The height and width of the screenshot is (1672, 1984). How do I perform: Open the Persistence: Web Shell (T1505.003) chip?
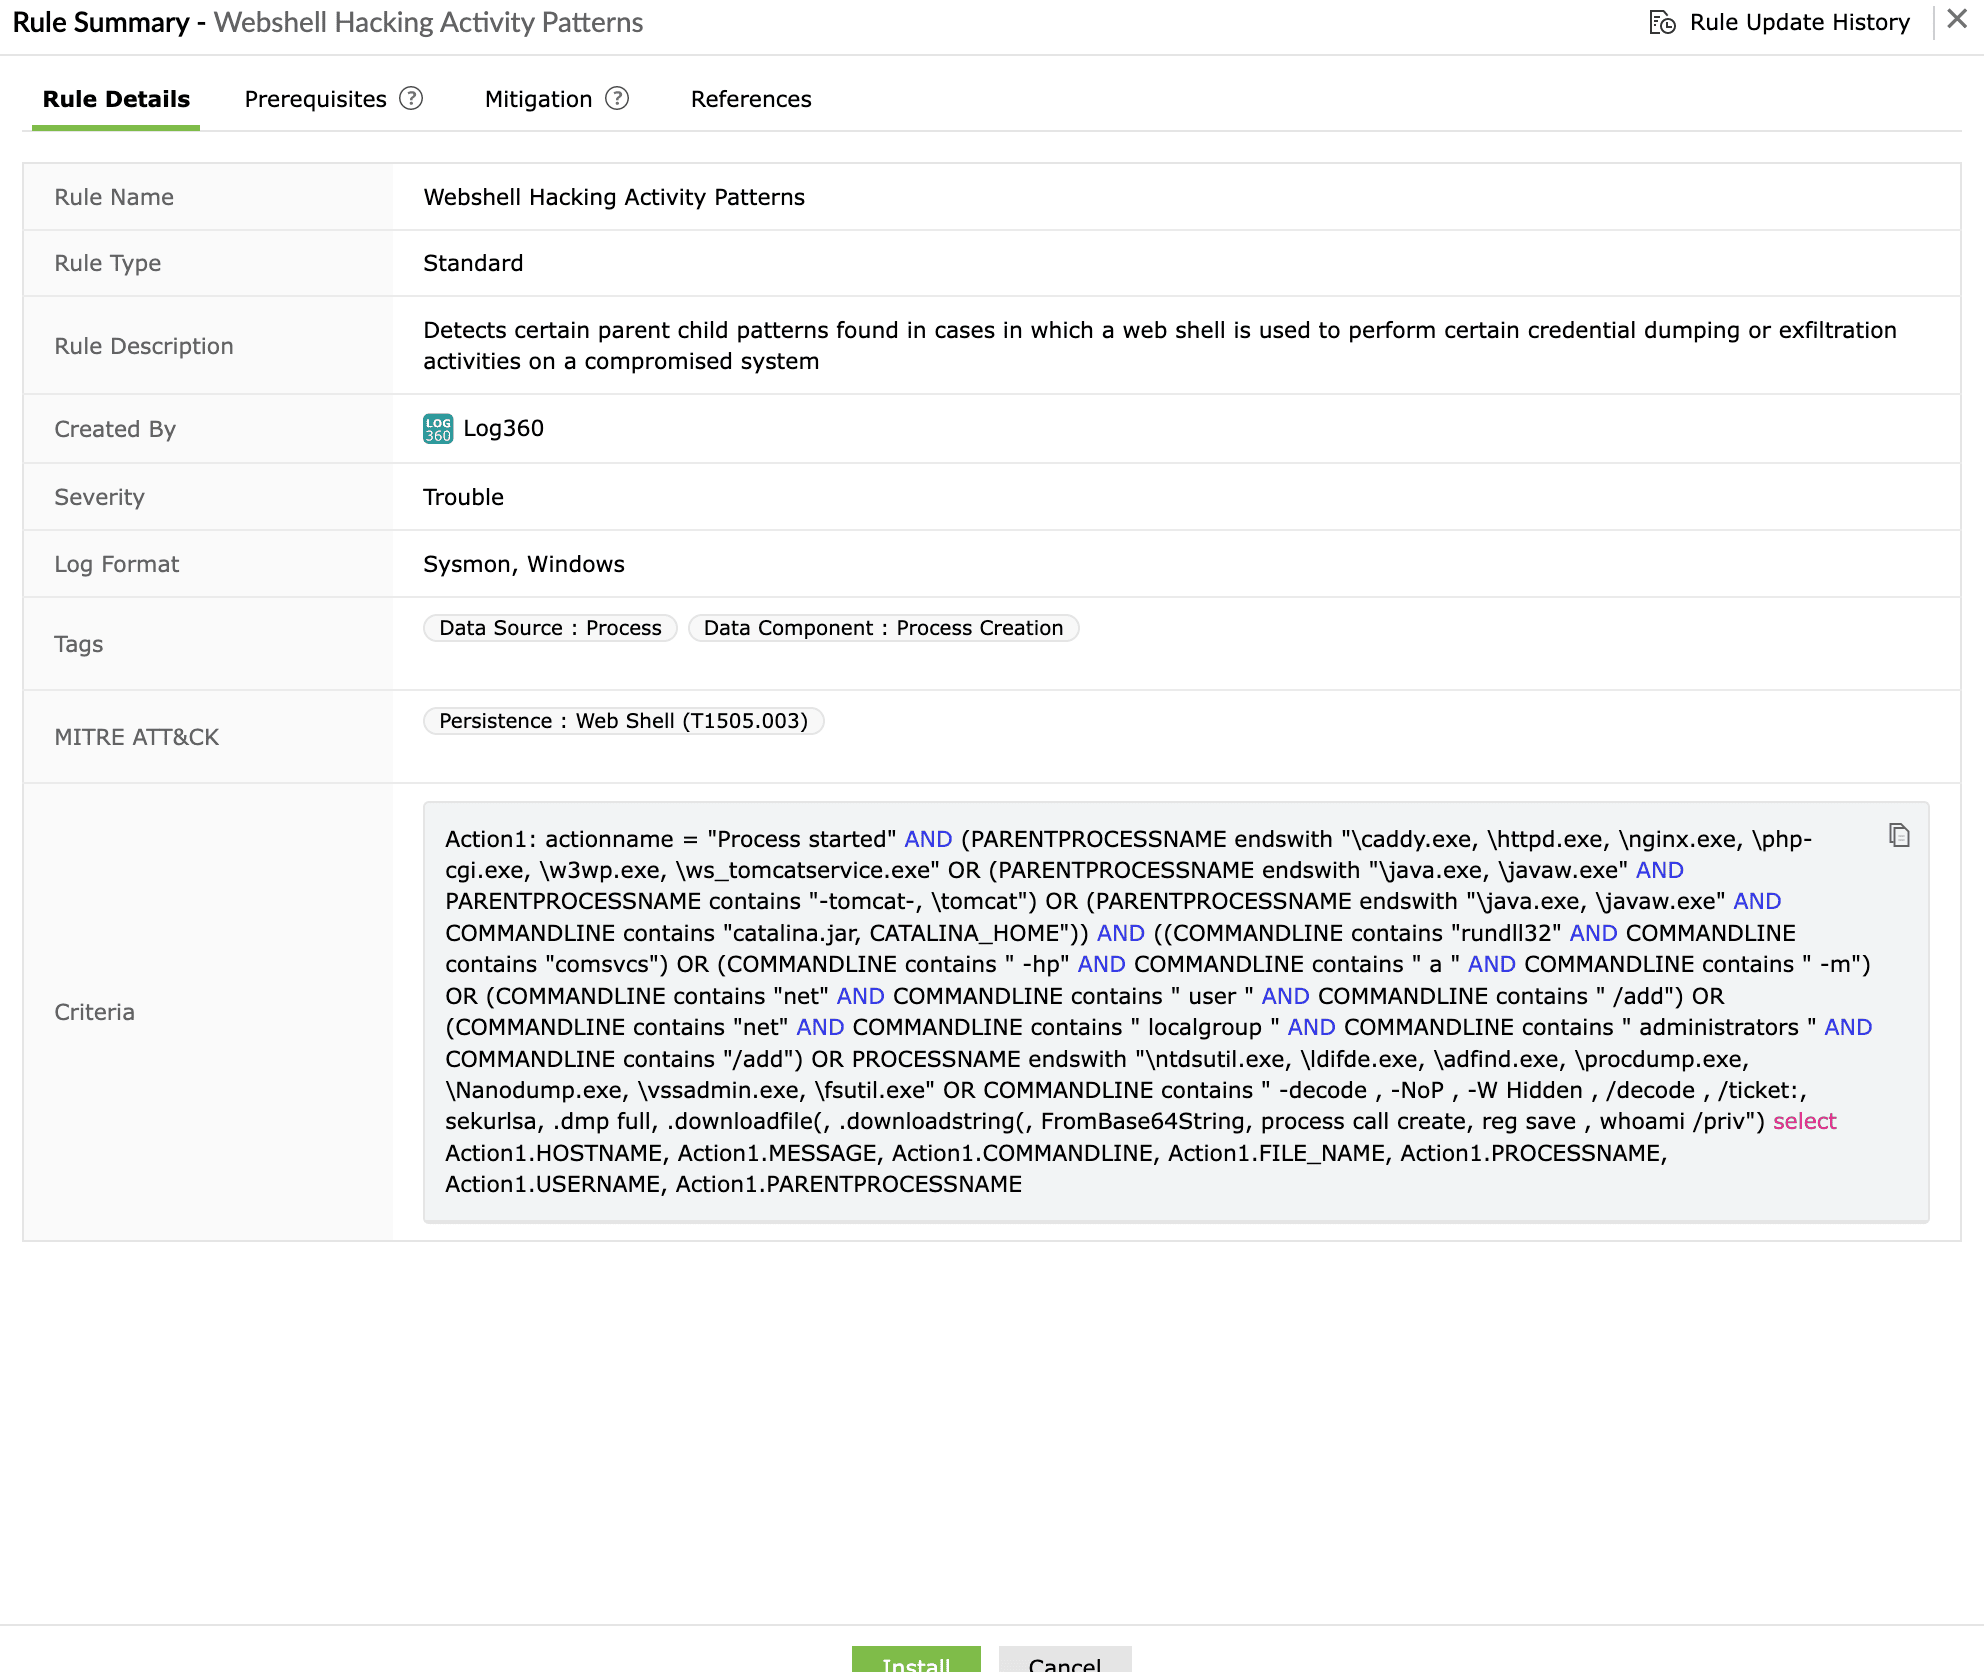622,720
